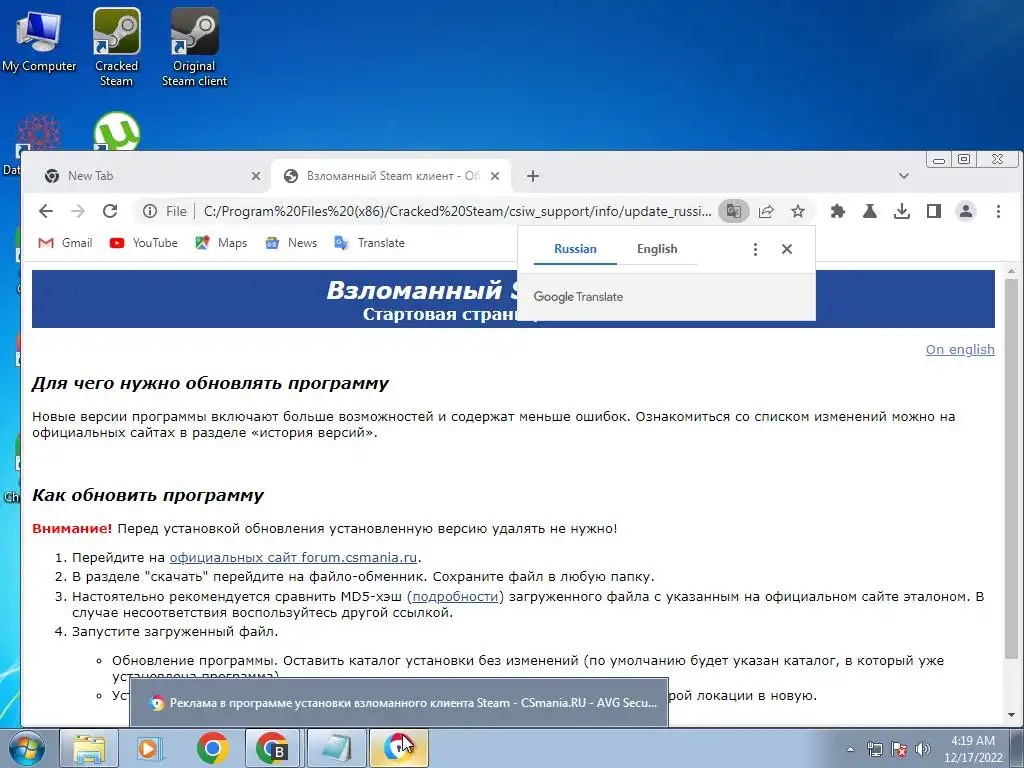Click the share page icon

(766, 211)
